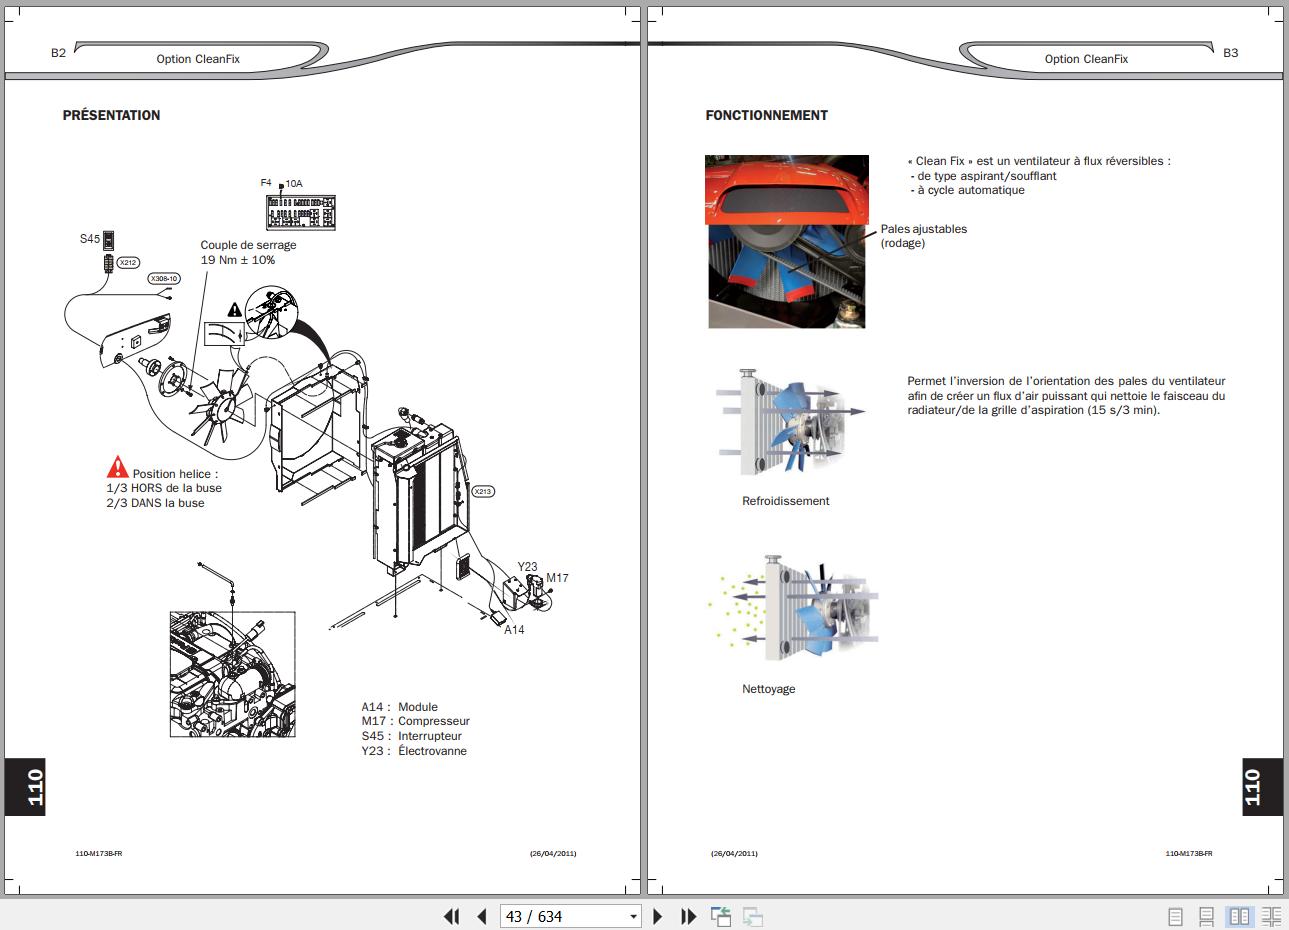Open the page number dropdown arrow
Image resolution: width=1289 pixels, height=930 pixels.
tap(633, 916)
